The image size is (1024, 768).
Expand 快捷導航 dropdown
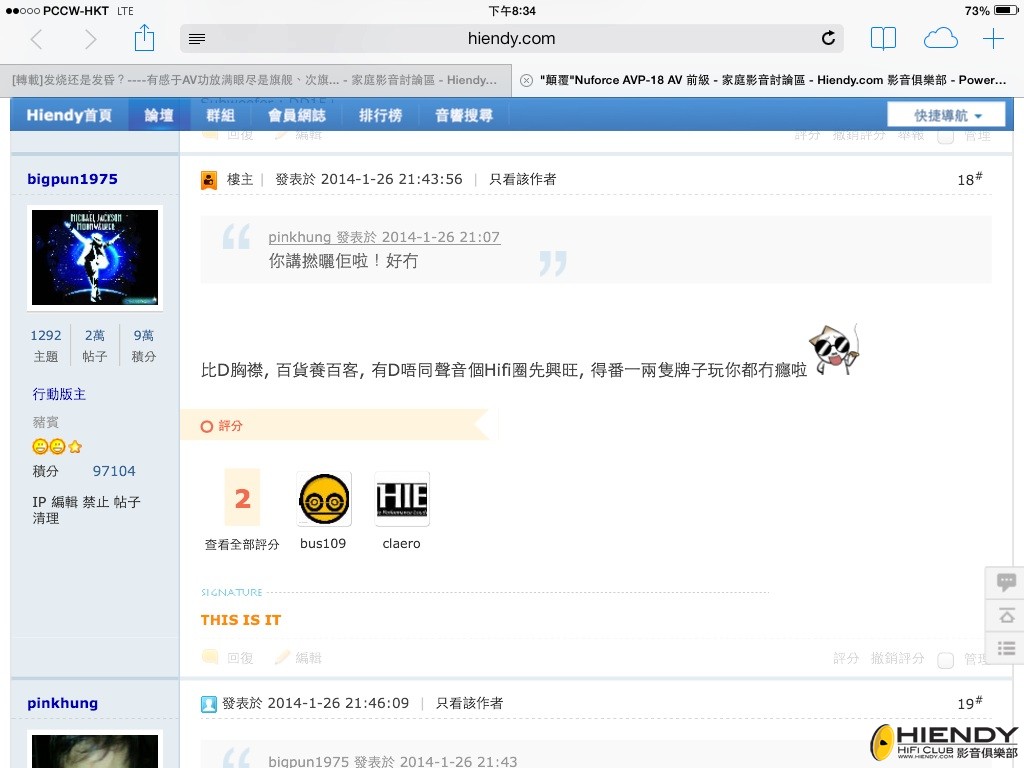pyautogui.click(x=946, y=115)
